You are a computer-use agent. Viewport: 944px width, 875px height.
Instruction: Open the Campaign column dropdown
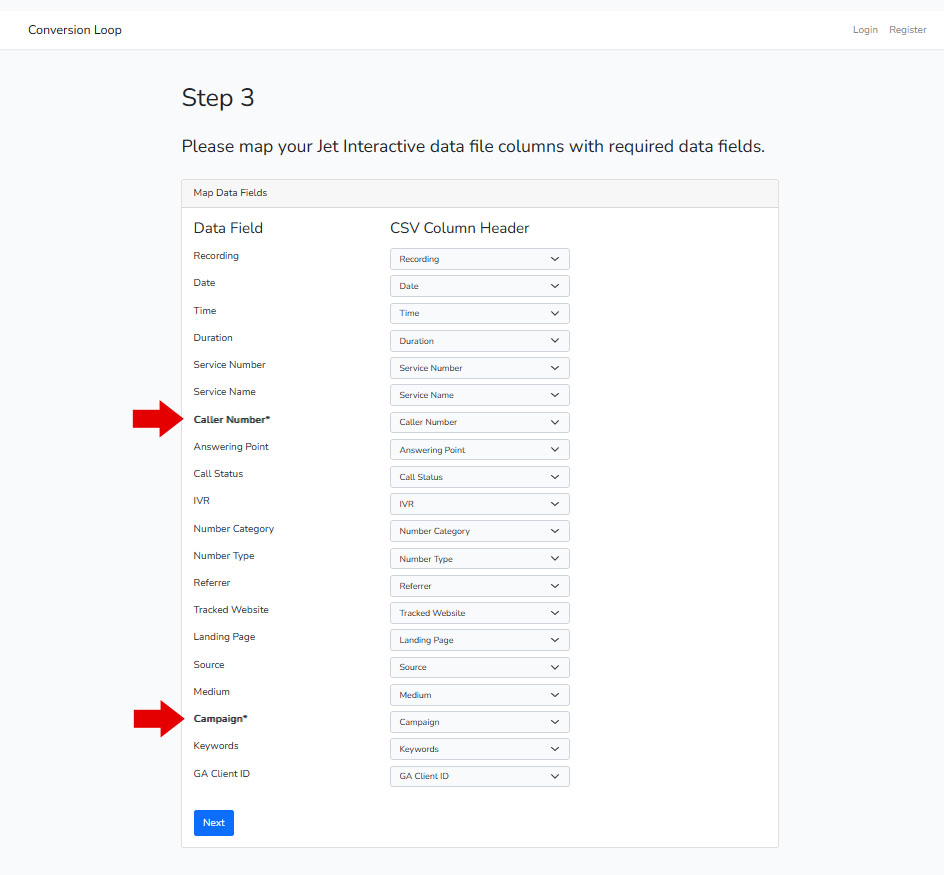click(479, 722)
